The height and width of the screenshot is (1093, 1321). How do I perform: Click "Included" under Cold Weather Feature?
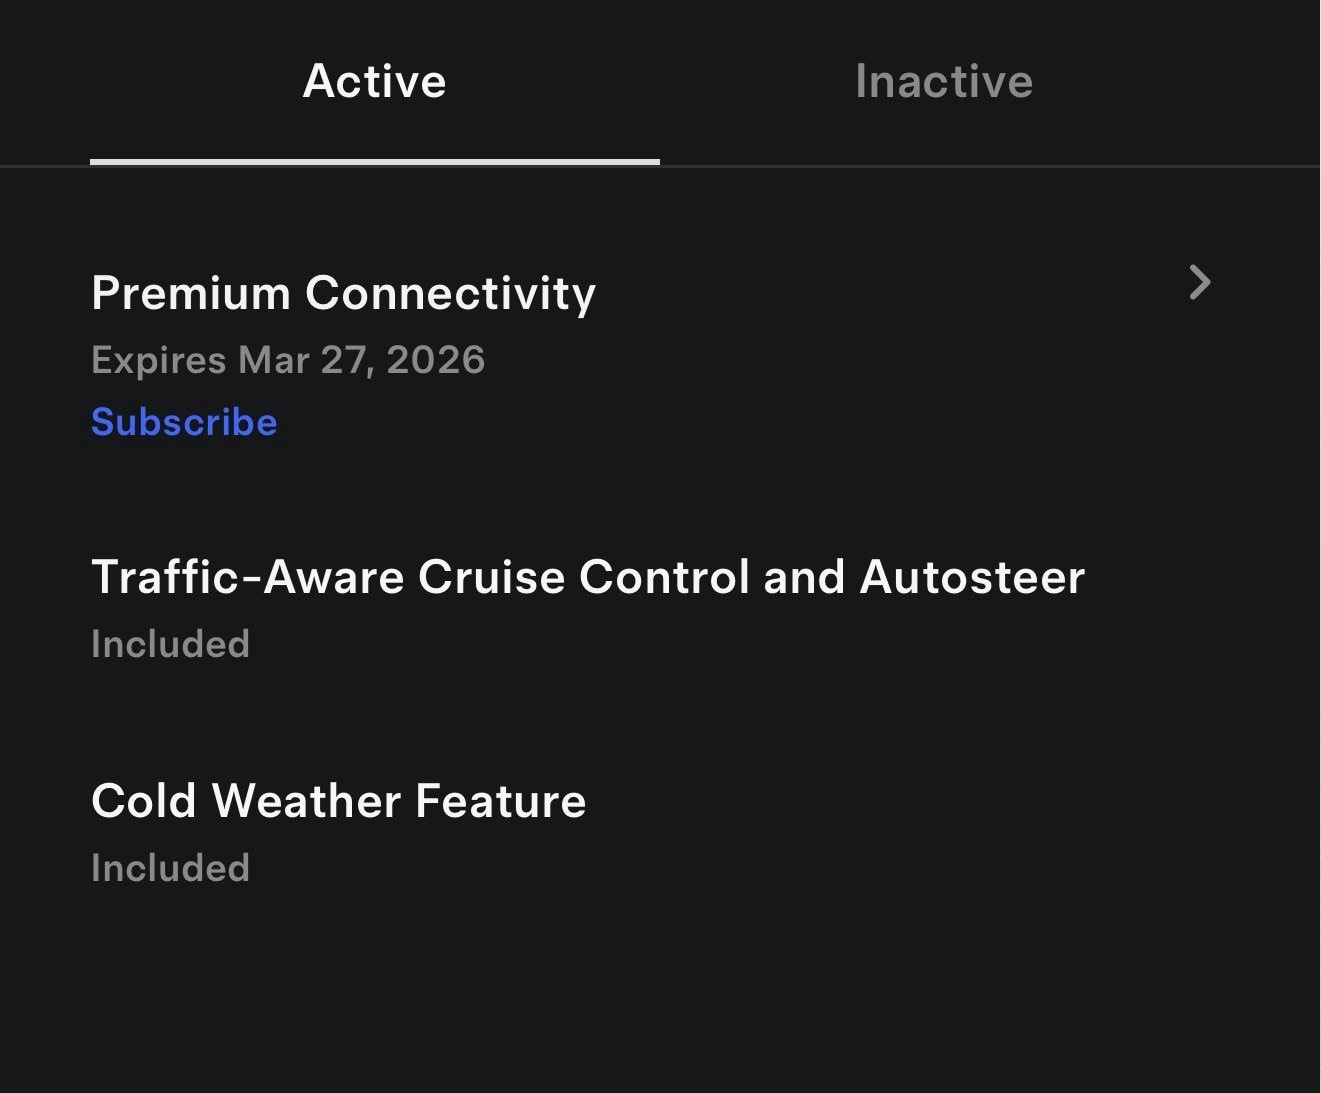click(170, 868)
